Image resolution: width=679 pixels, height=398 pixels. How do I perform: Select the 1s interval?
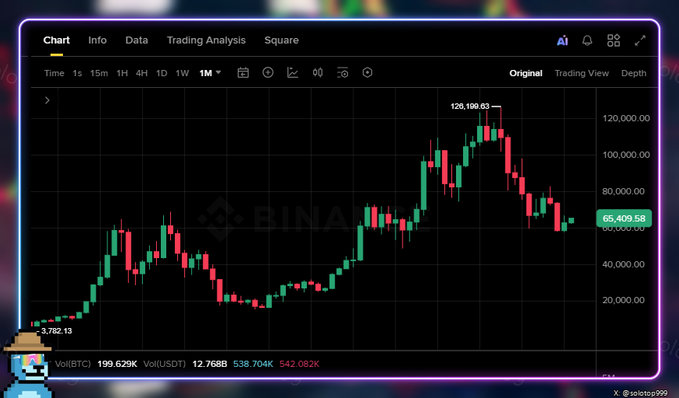point(77,73)
